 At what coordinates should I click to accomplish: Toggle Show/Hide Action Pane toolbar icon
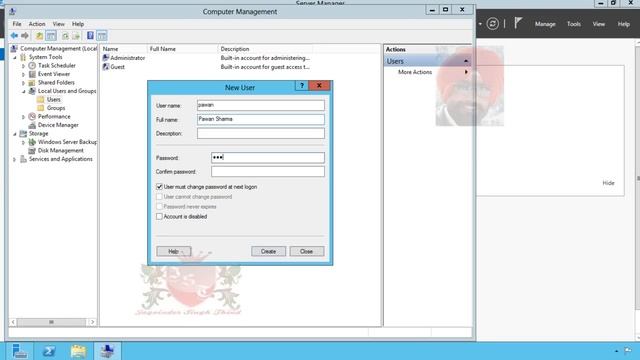coord(102,36)
